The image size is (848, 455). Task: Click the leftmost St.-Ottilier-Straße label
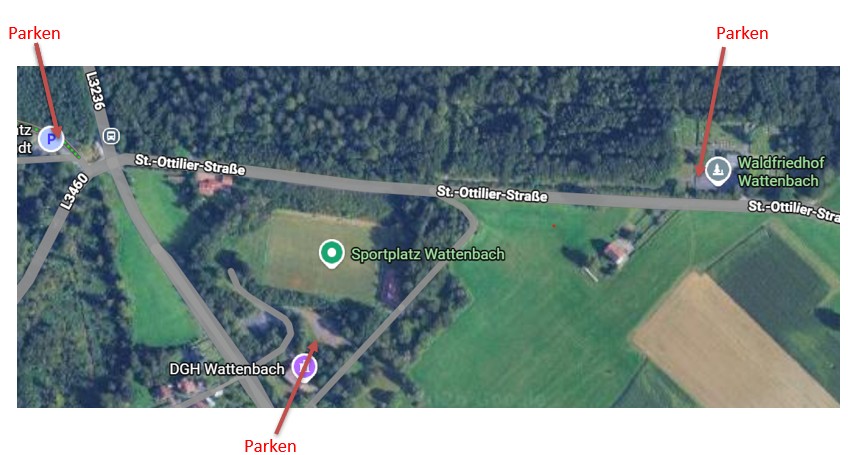[190, 164]
